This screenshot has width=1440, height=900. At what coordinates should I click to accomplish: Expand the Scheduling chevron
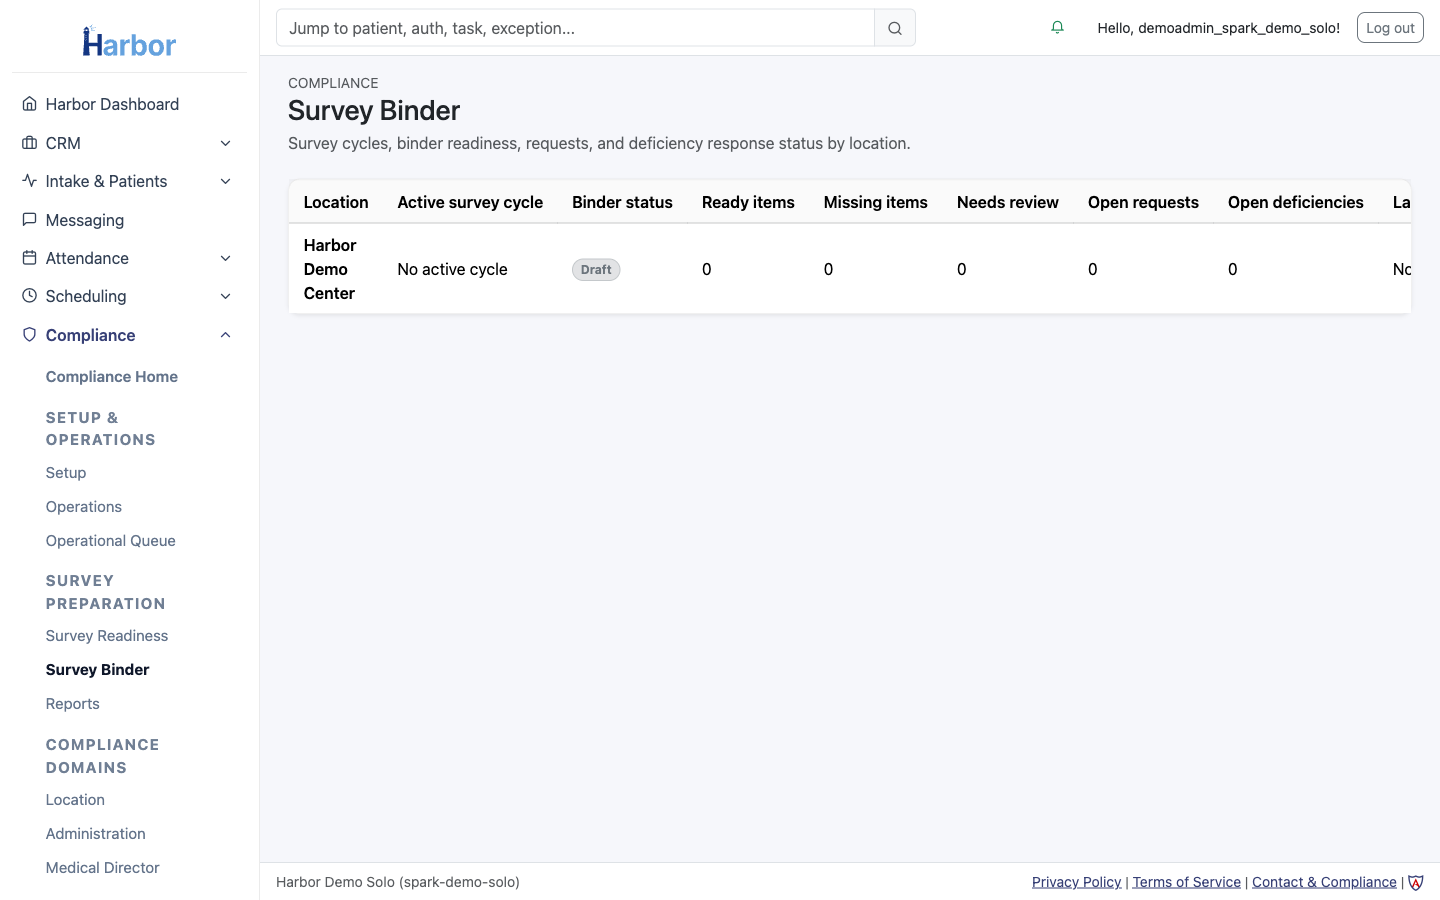point(226,296)
